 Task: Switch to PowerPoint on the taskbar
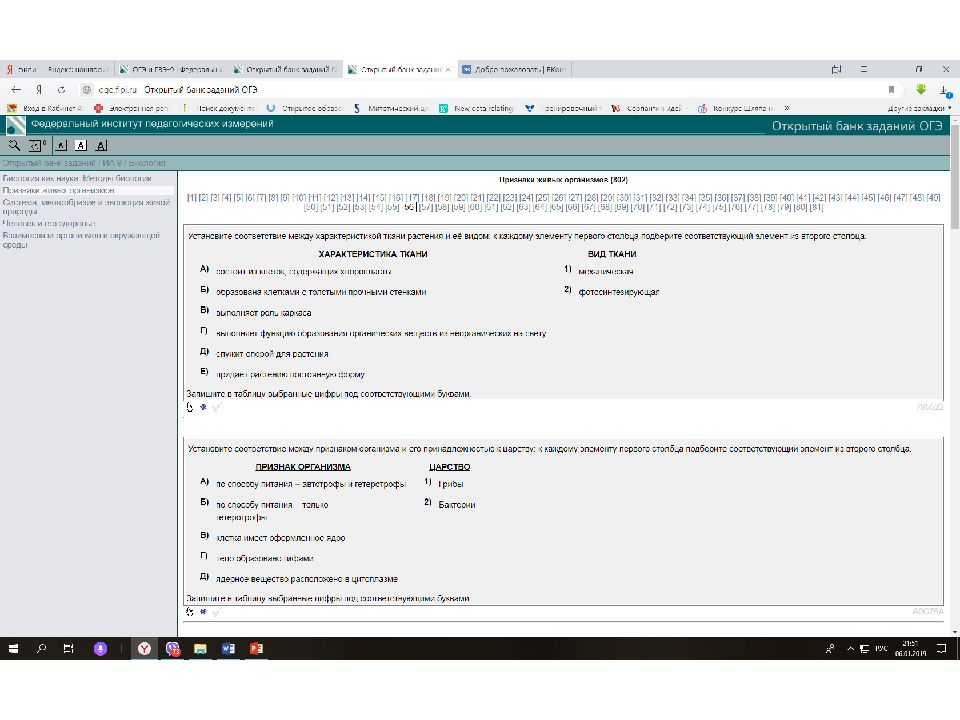coord(257,648)
